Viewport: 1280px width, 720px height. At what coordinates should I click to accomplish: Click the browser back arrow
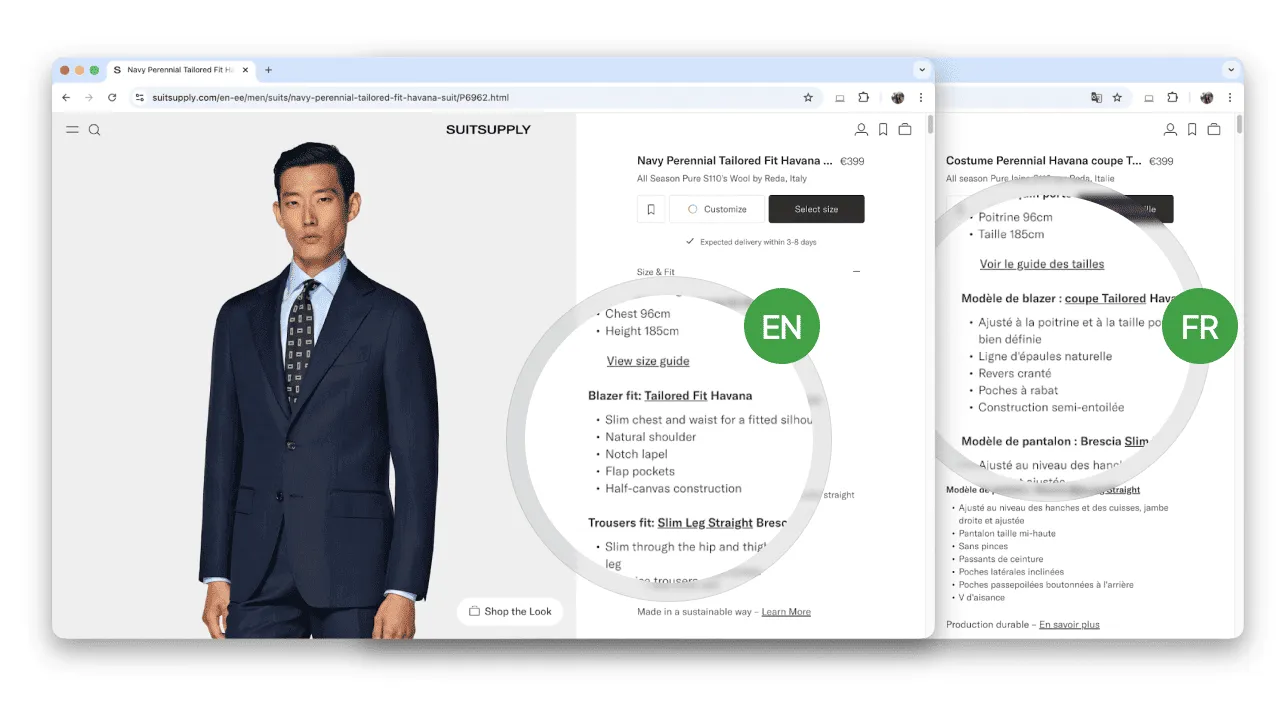click(x=65, y=97)
